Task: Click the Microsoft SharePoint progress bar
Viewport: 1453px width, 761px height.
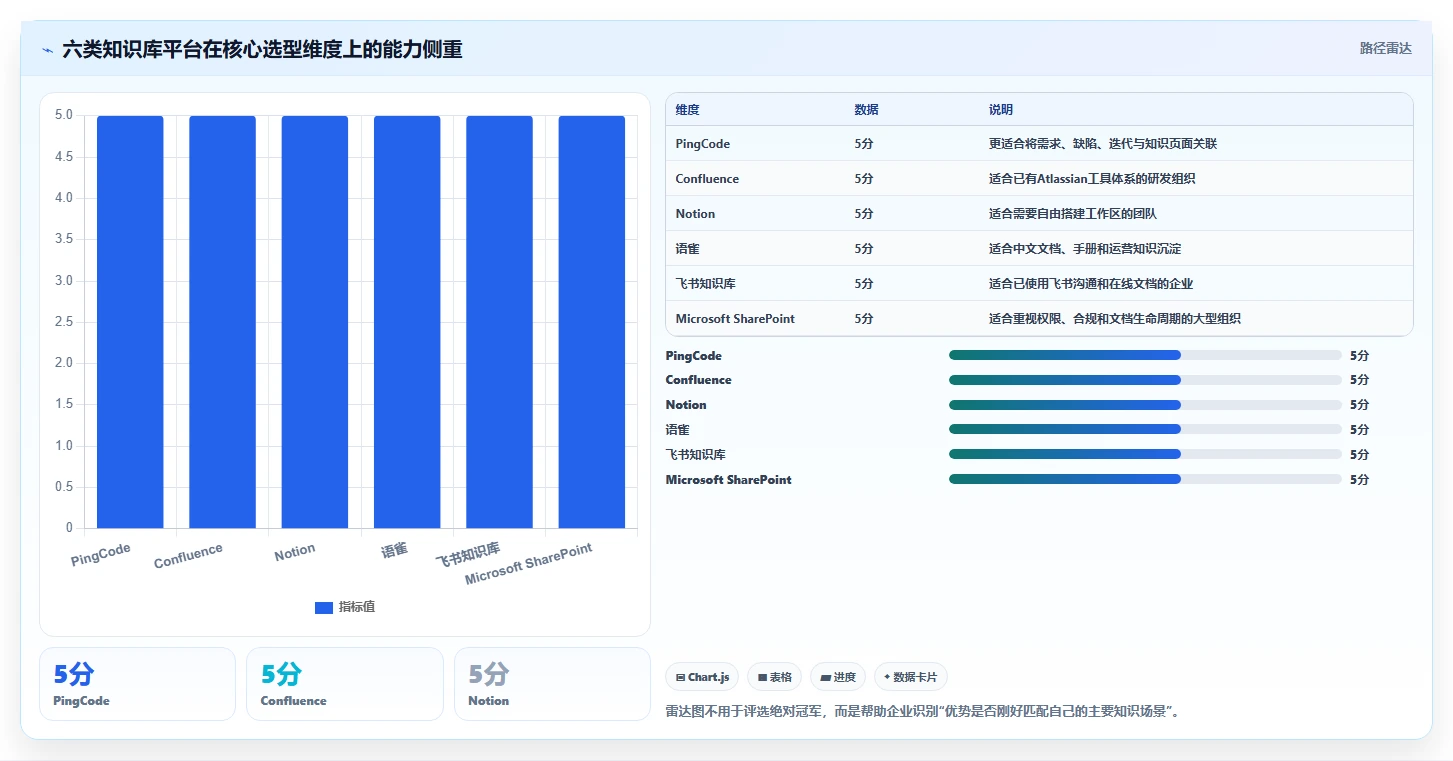Action: (x=1145, y=479)
